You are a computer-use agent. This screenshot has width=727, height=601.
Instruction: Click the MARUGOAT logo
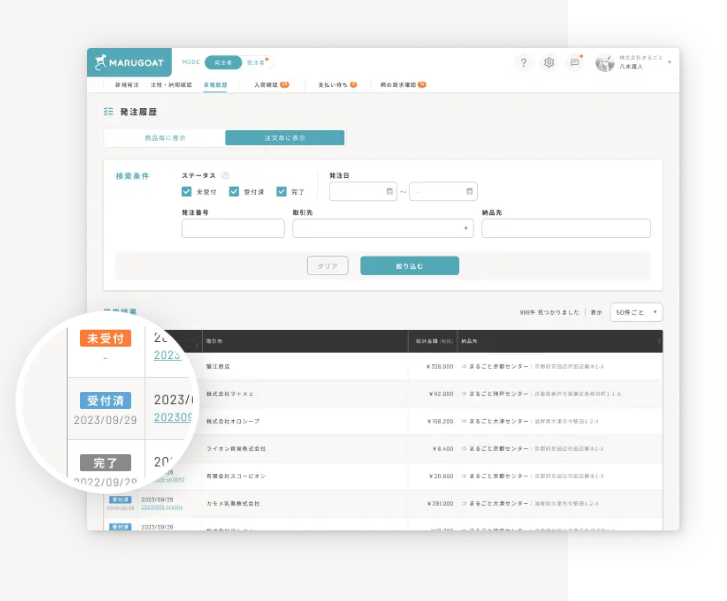pyautogui.click(x=130, y=63)
